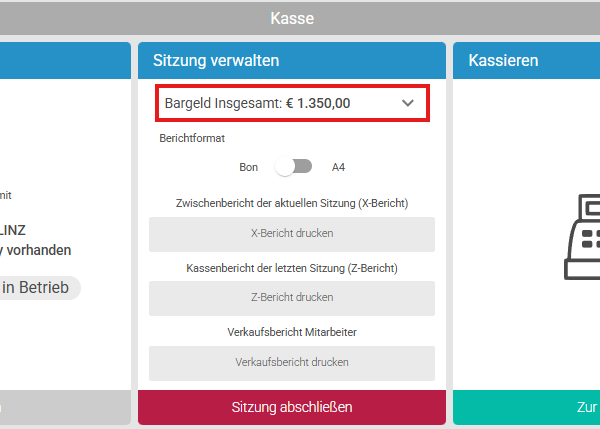Select the Bon report format label

click(249, 167)
